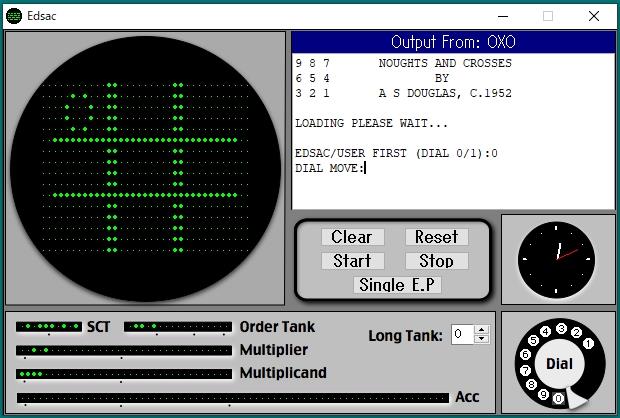The width and height of the screenshot is (620, 418).
Task: Click the 'LOADING PLEASE WAIT...' text
Action: (371, 123)
